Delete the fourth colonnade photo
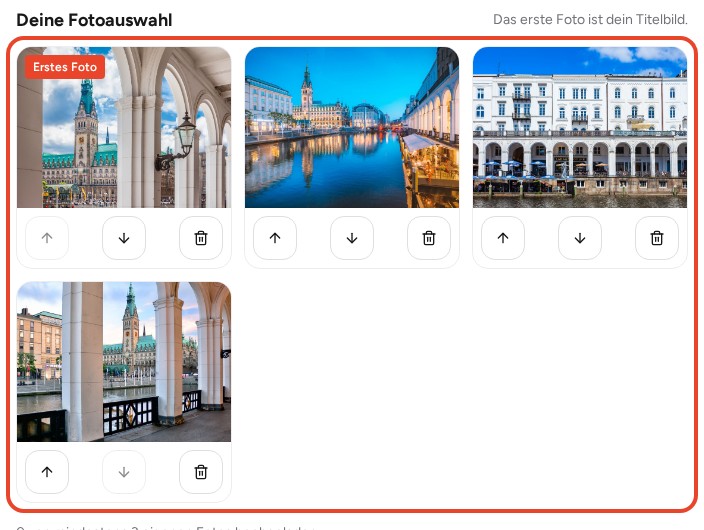 [x=201, y=472]
